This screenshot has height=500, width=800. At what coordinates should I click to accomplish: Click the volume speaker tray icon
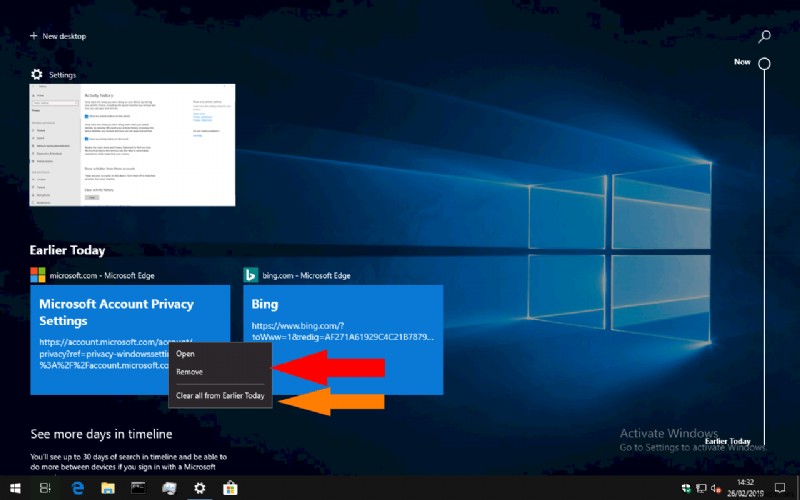point(716,489)
